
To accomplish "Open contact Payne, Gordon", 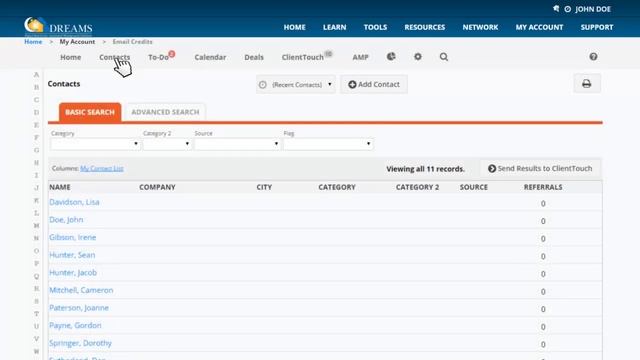I will 75,325.
